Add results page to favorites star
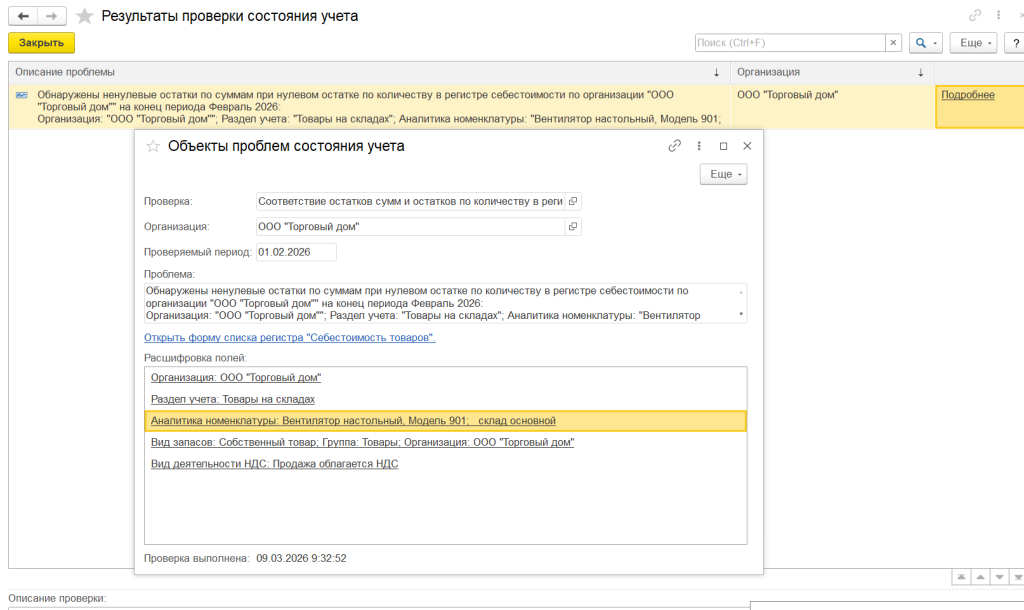This screenshot has width=1024, height=610. point(85,16)
